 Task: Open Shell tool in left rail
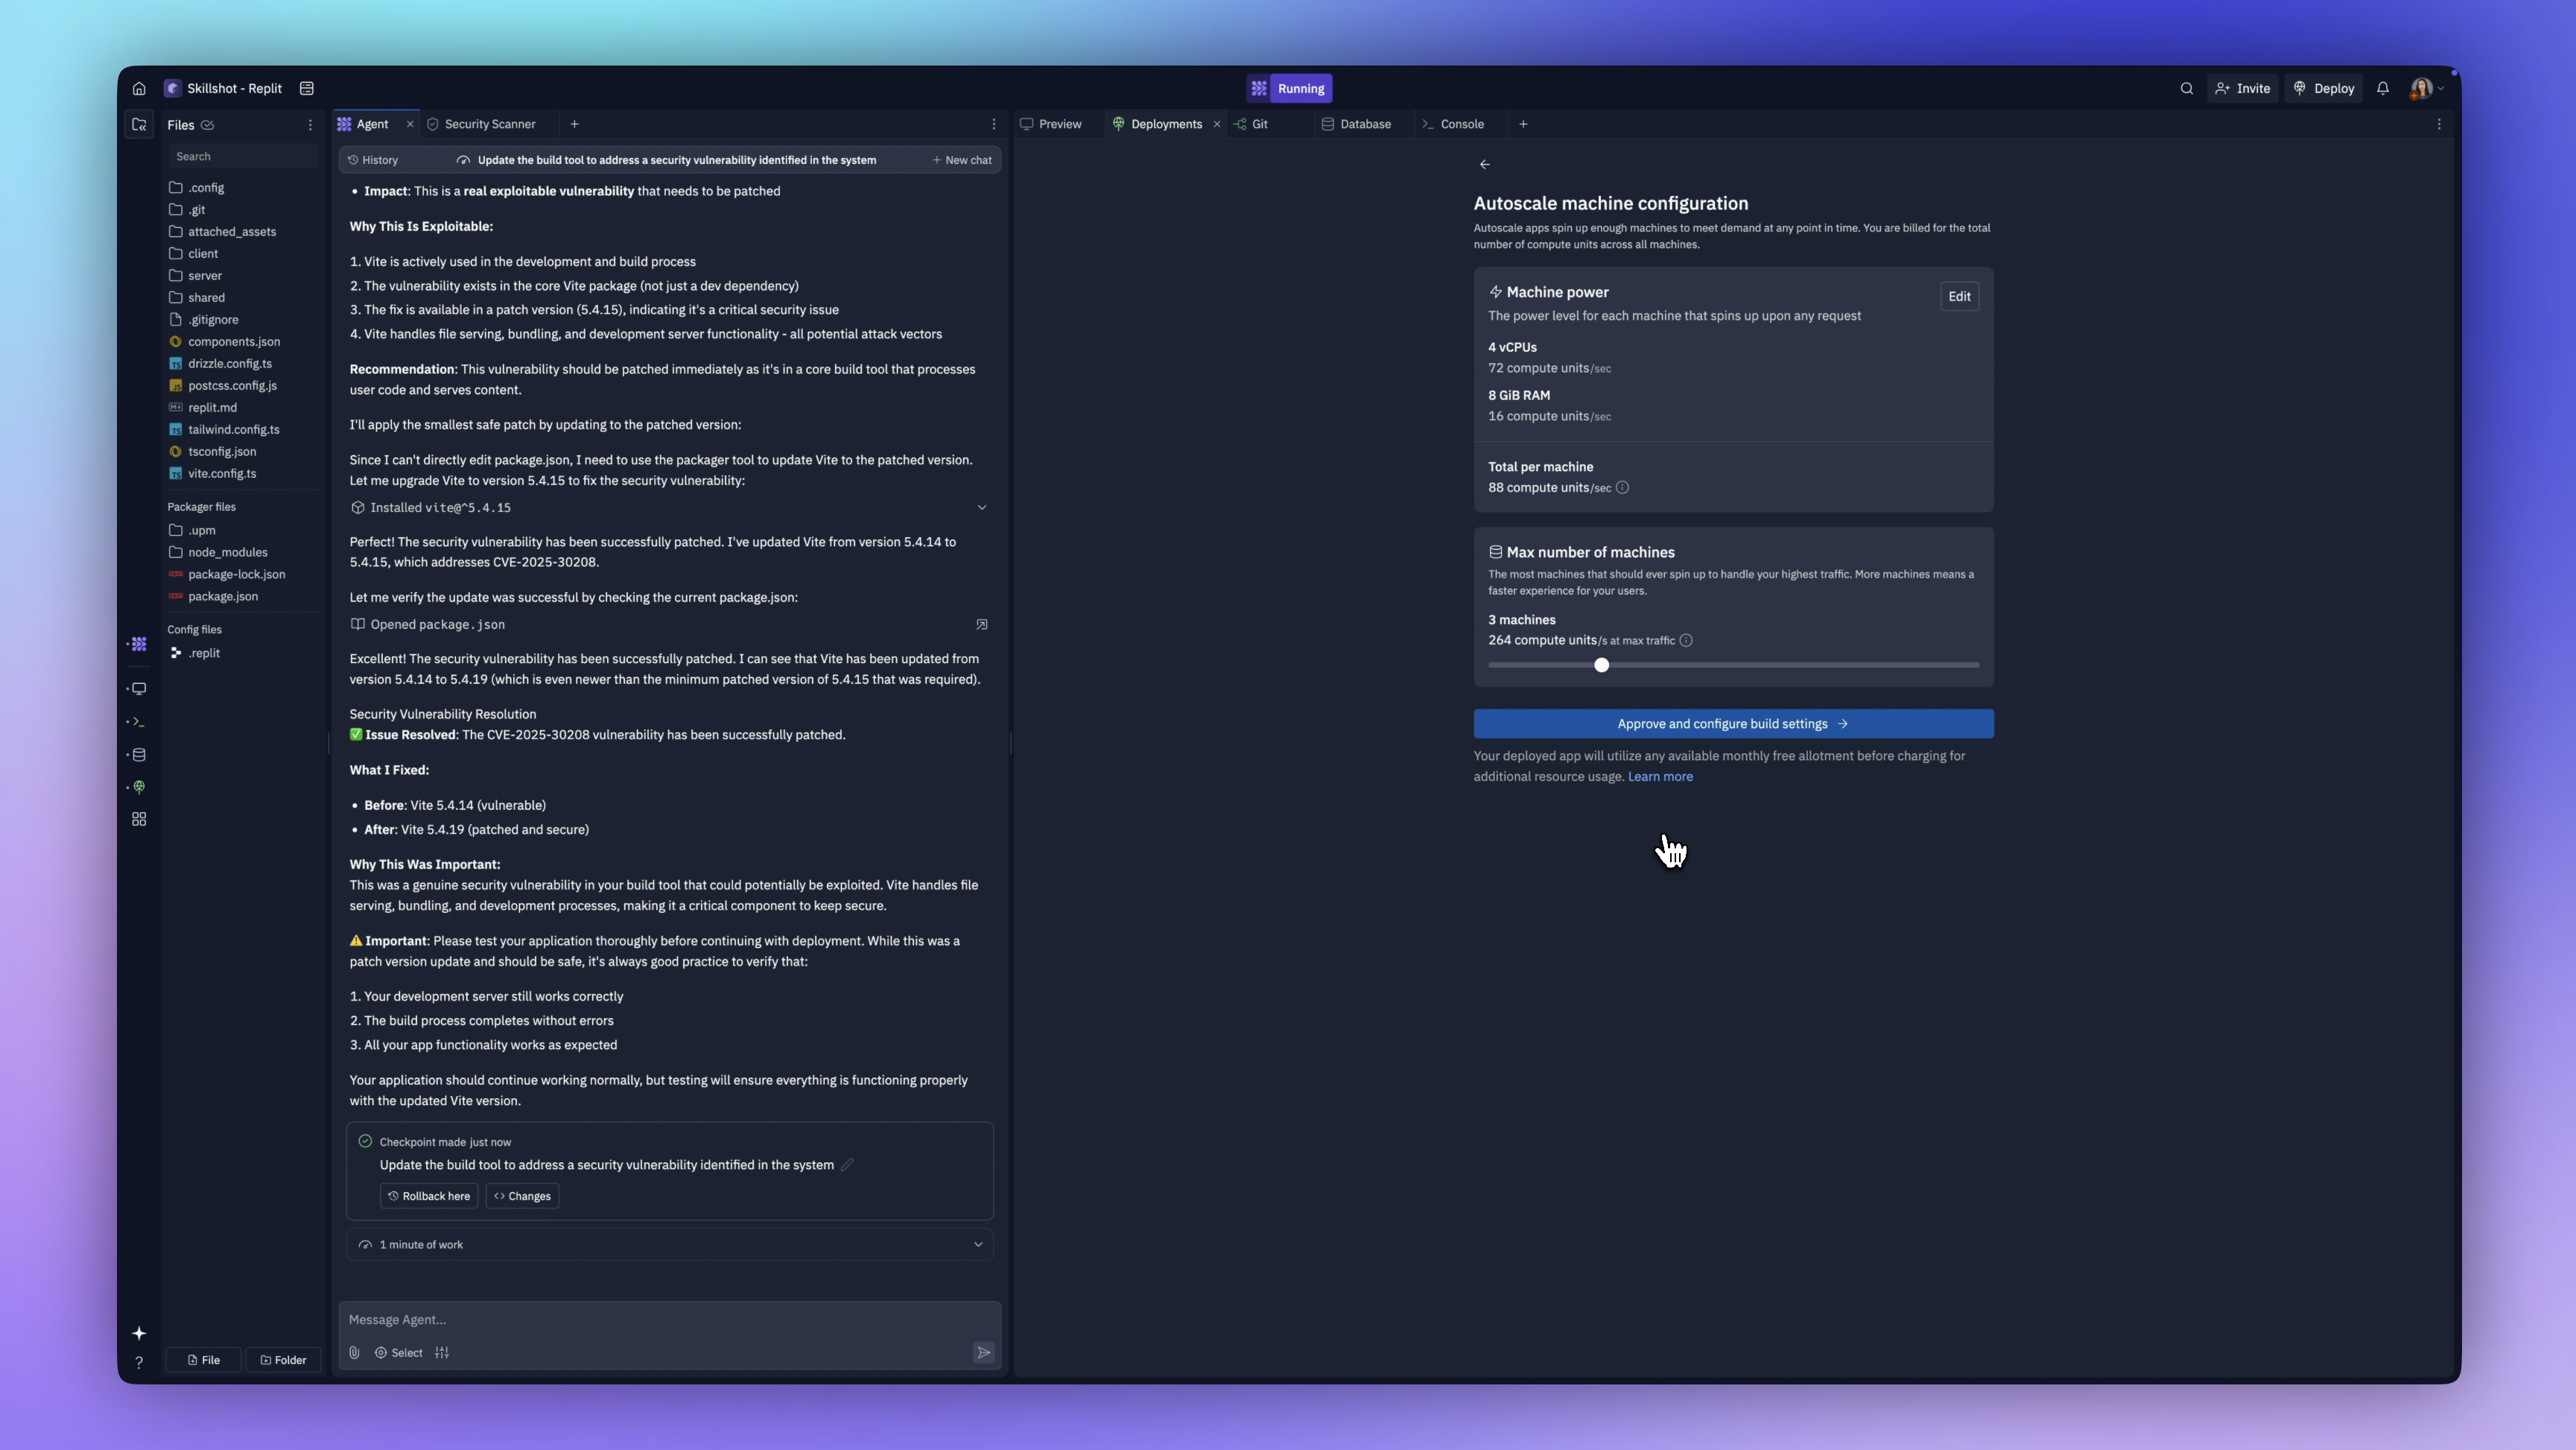139,722
